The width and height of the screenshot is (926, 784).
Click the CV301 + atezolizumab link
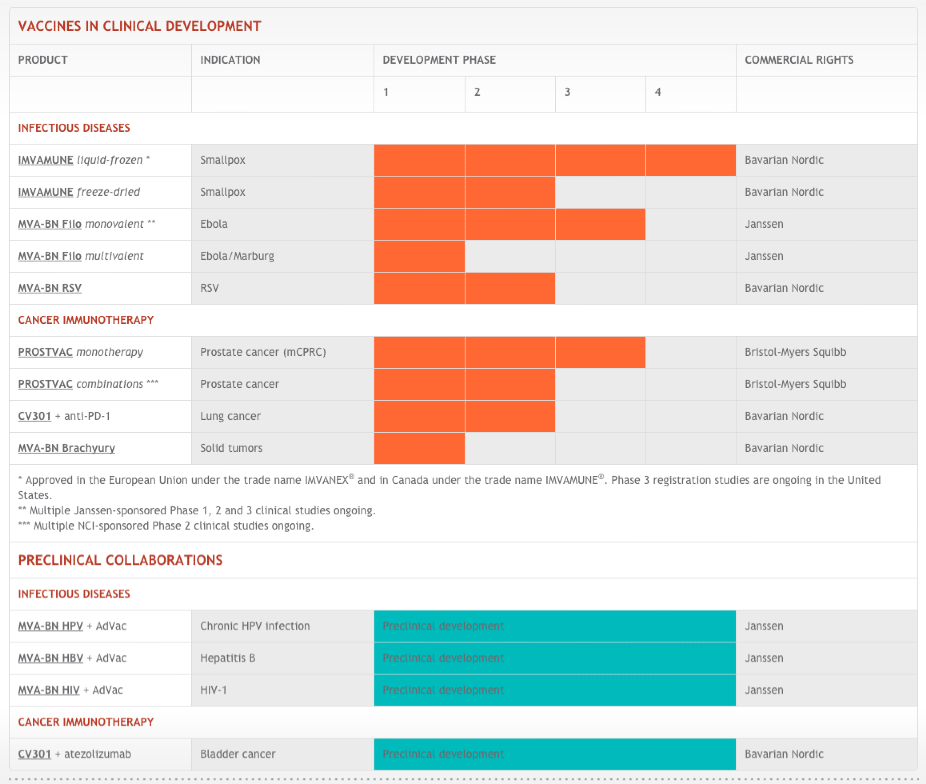[x=34, y=754]
